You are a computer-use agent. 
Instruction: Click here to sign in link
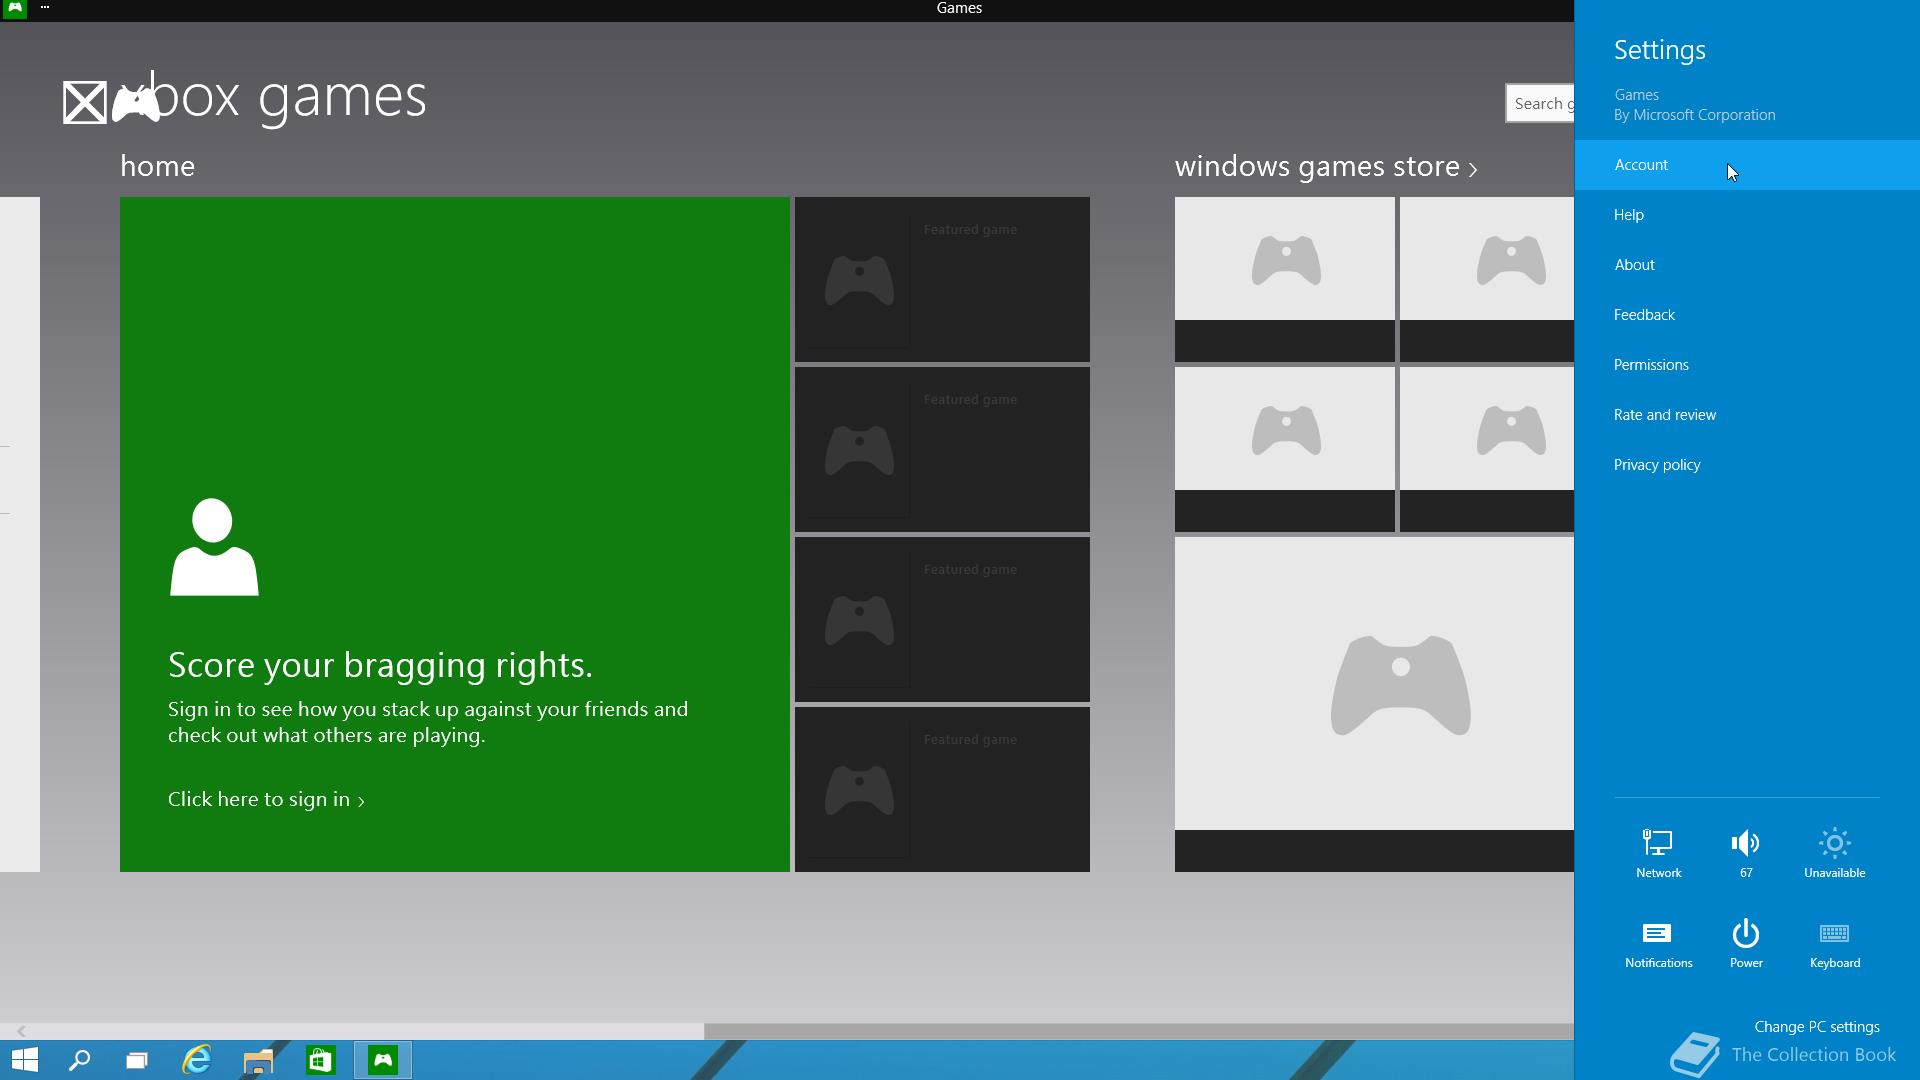point(266,800)
